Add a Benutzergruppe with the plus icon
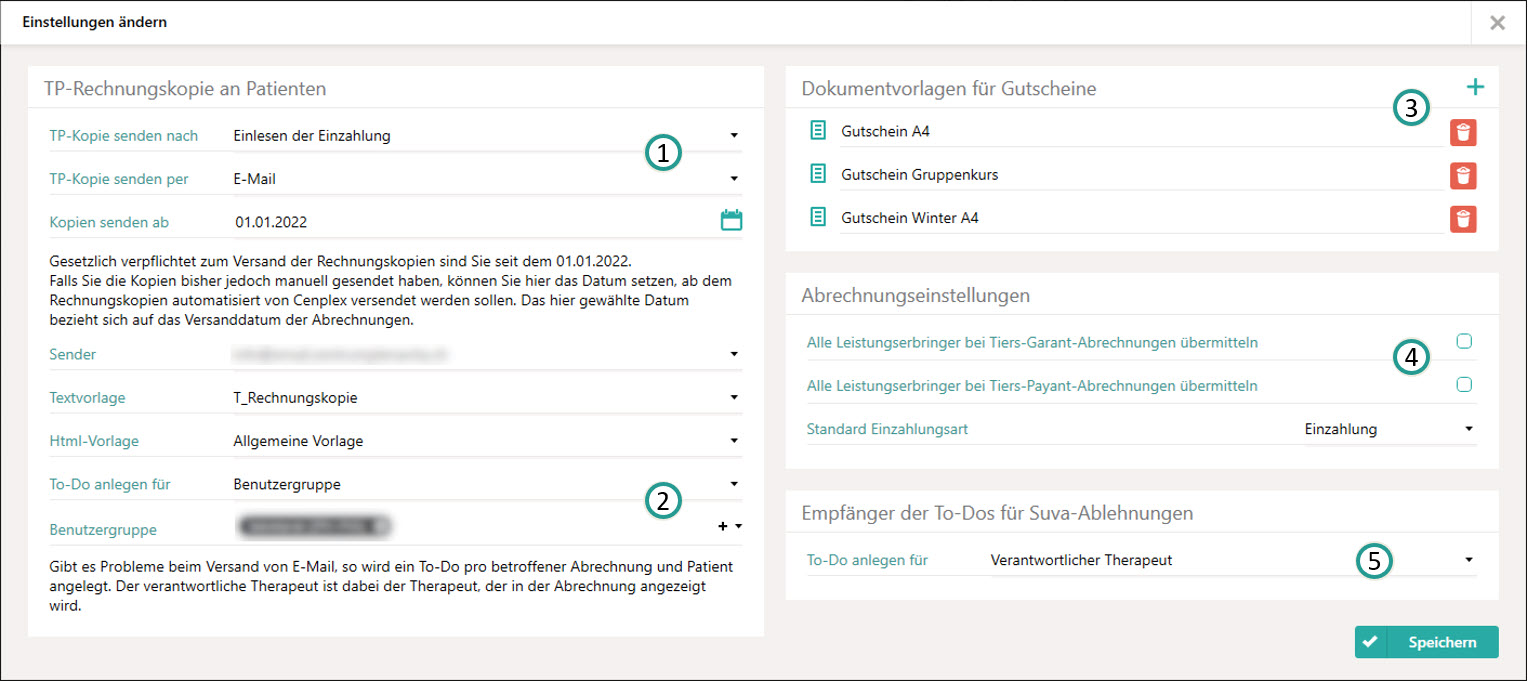The width and height of the screenshot is (1528, 681). pyautogui.click(x=723, y=526)
